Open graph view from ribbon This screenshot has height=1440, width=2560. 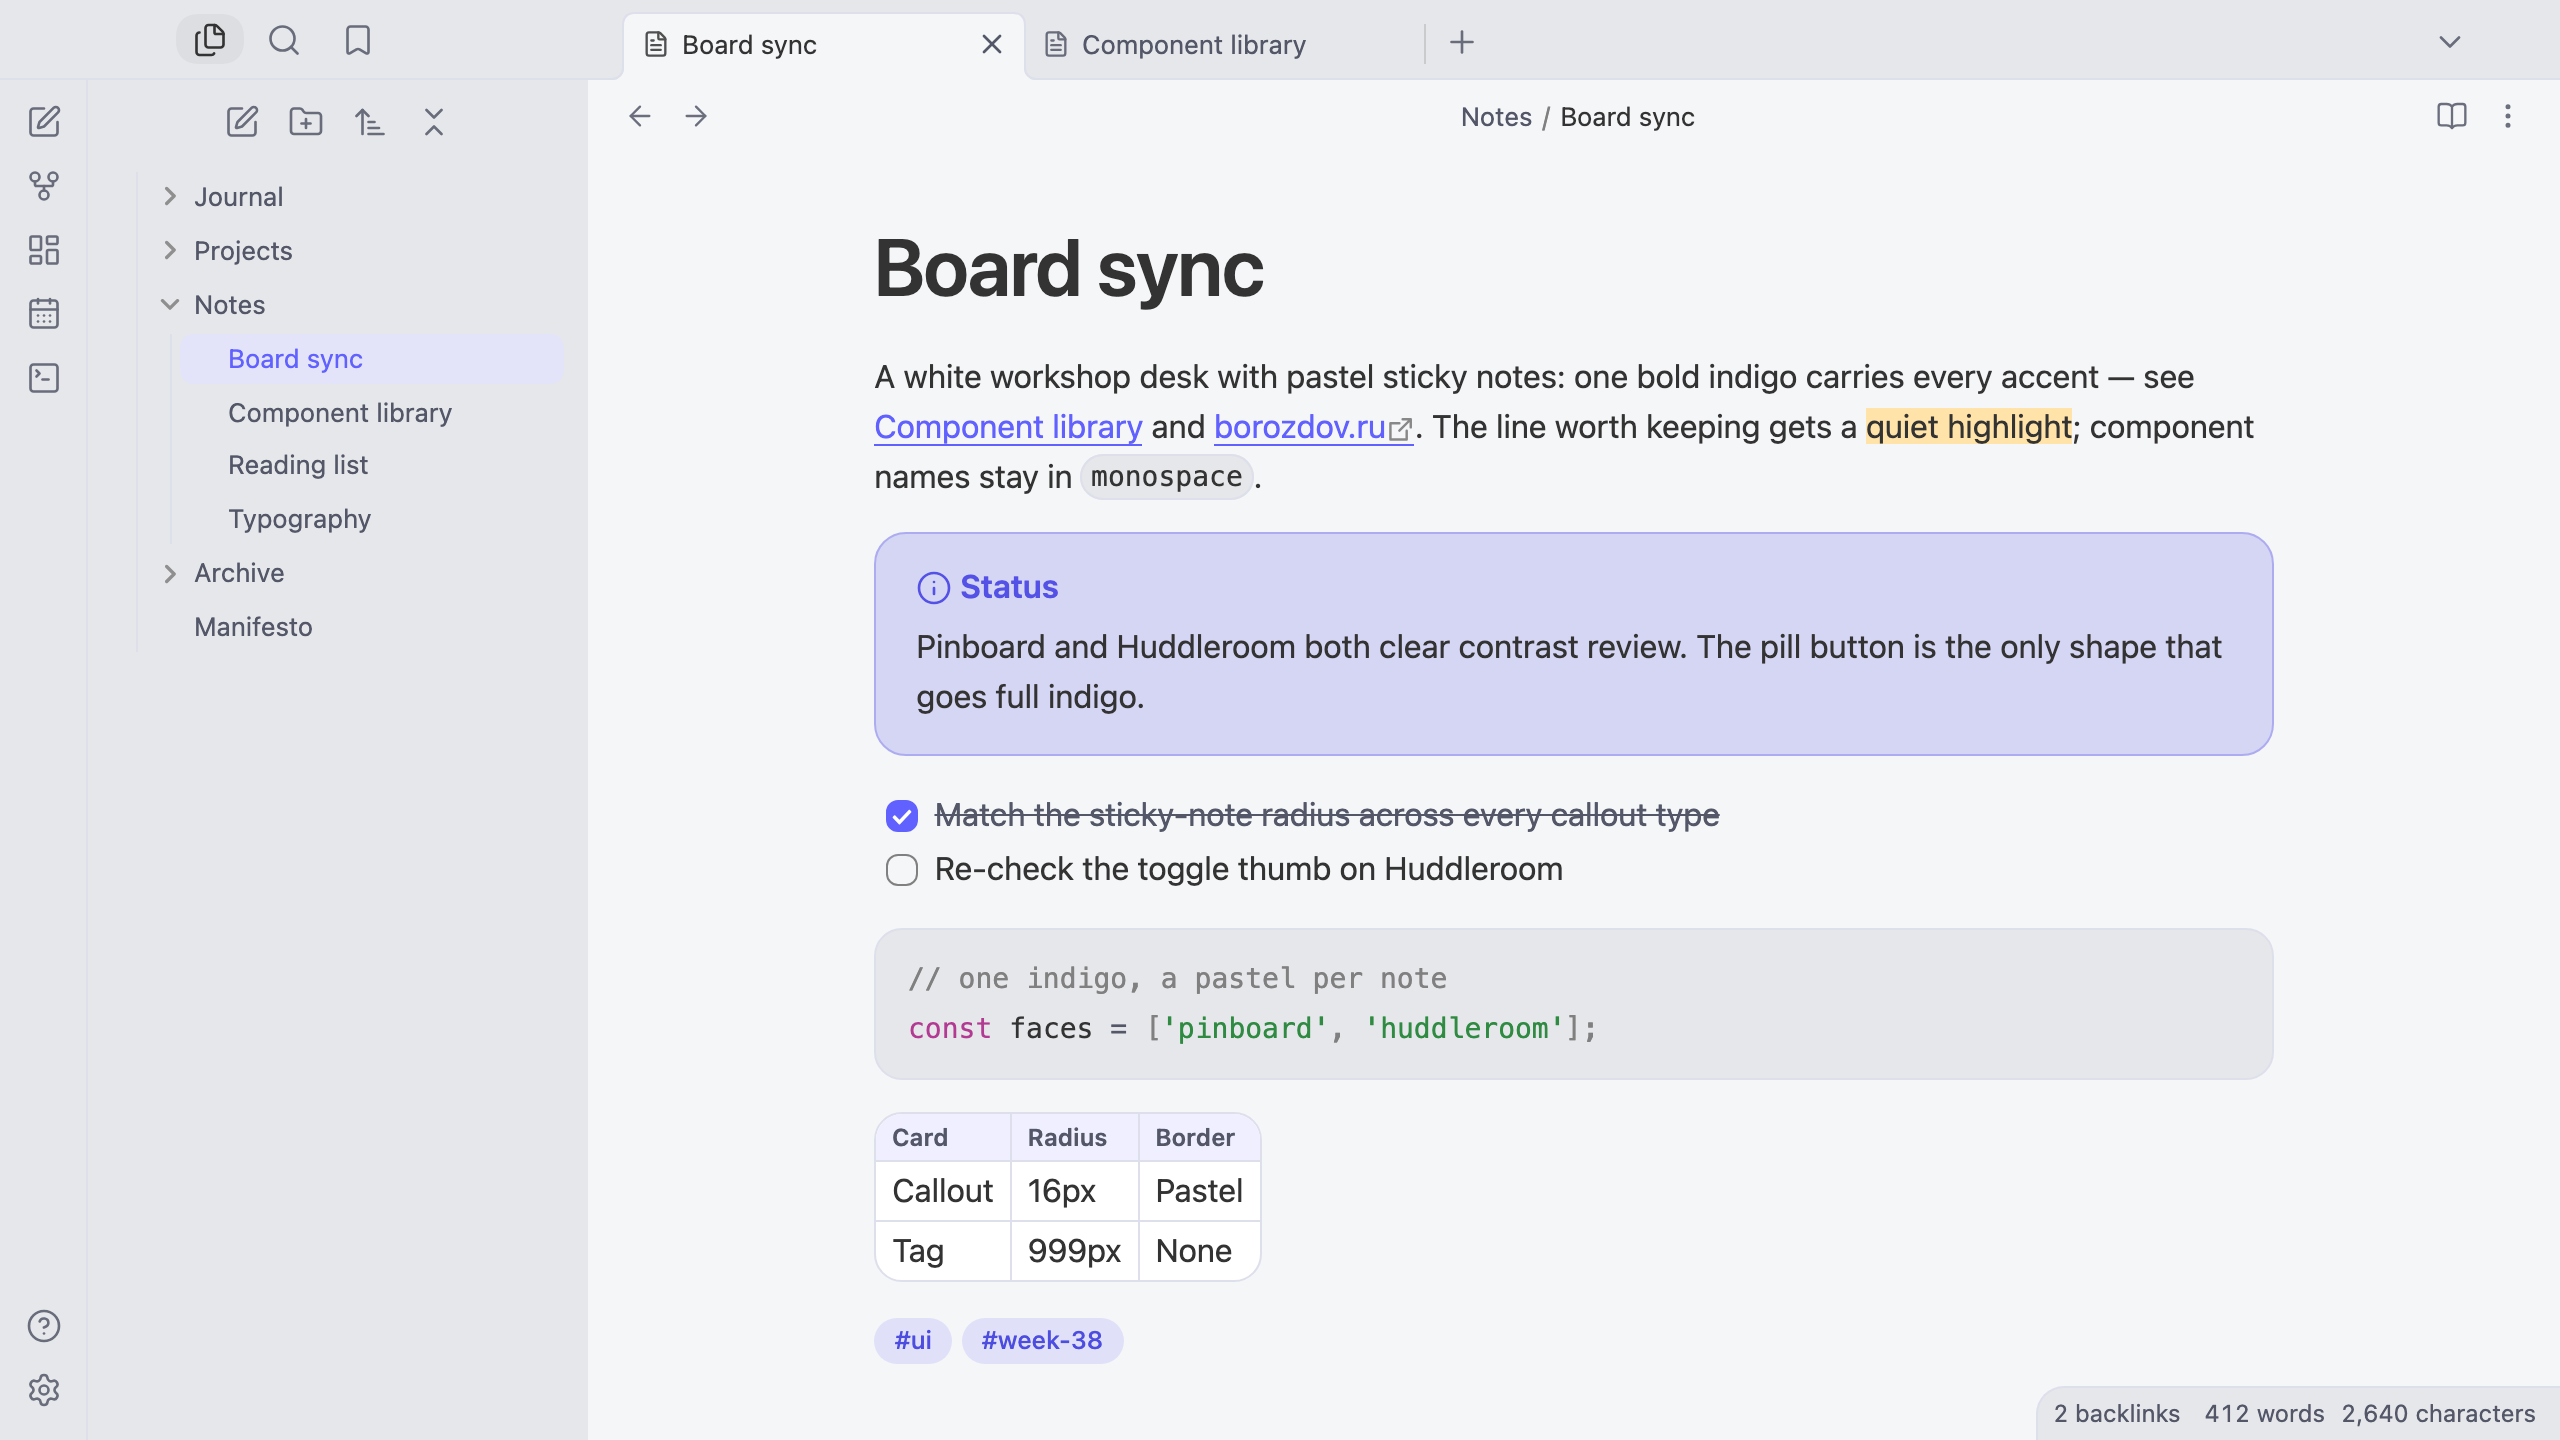pos(44,186)
